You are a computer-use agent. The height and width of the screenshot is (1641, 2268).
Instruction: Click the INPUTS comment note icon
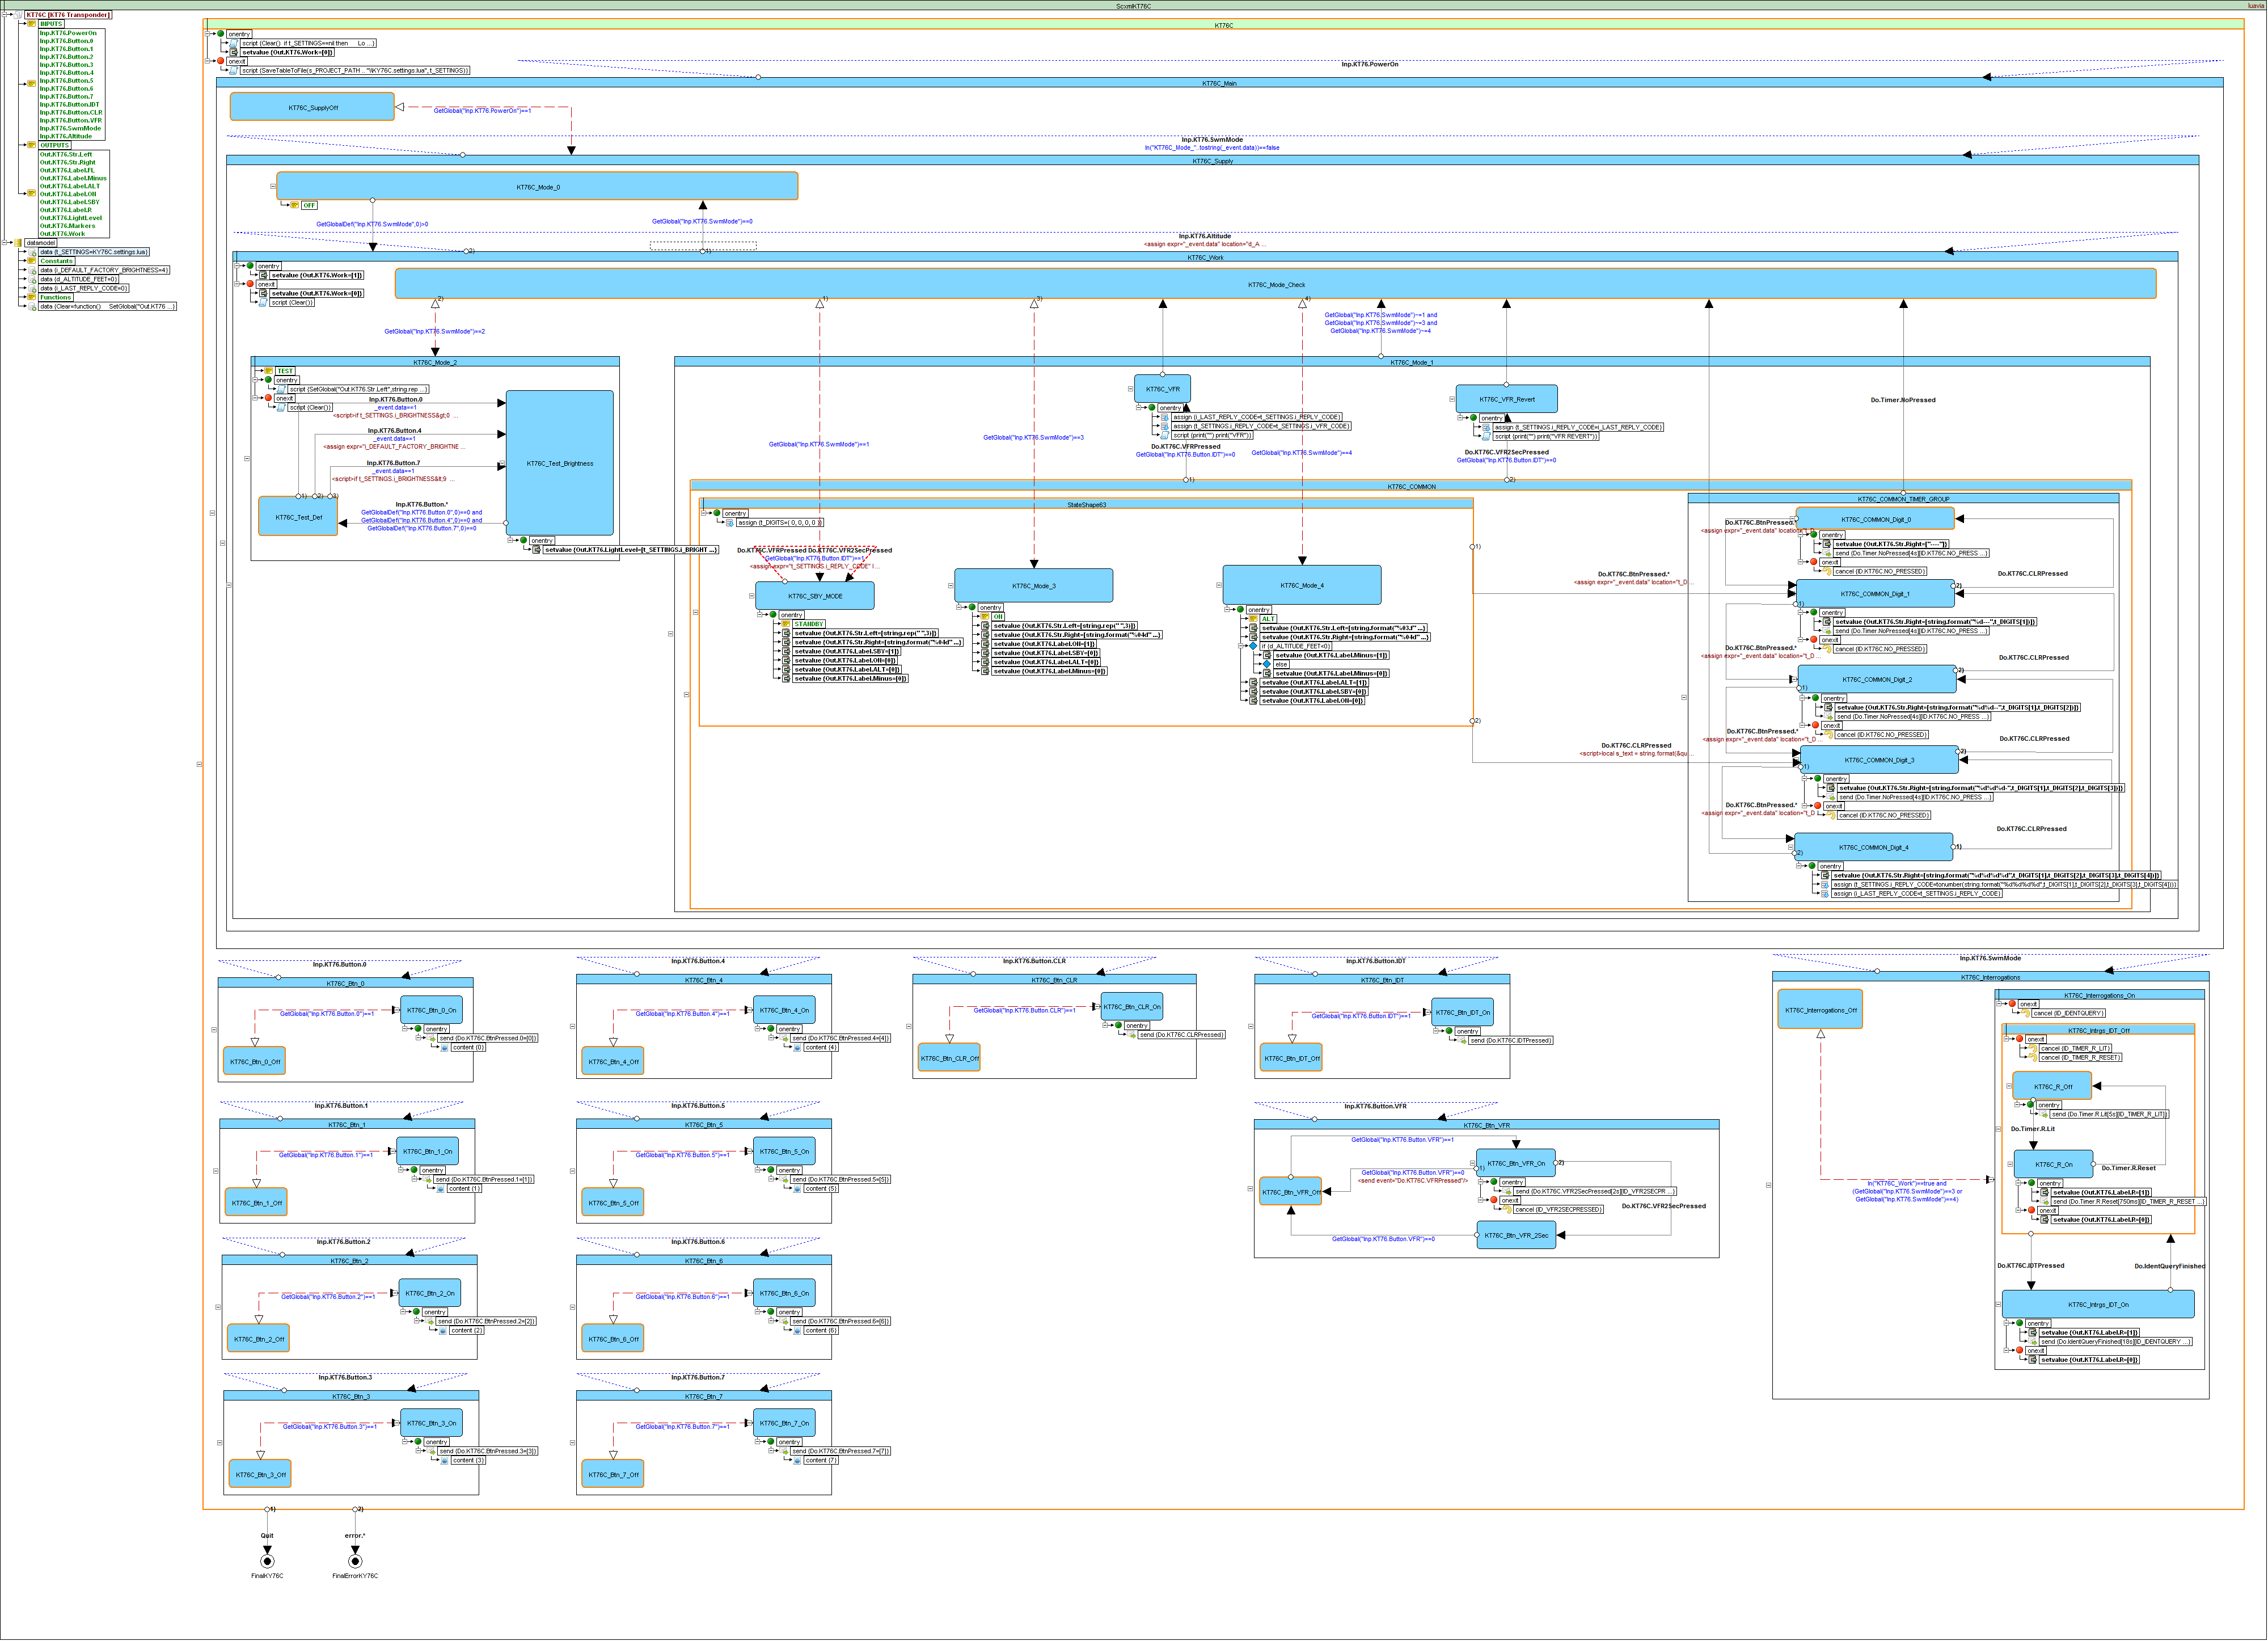click(32, 24)
